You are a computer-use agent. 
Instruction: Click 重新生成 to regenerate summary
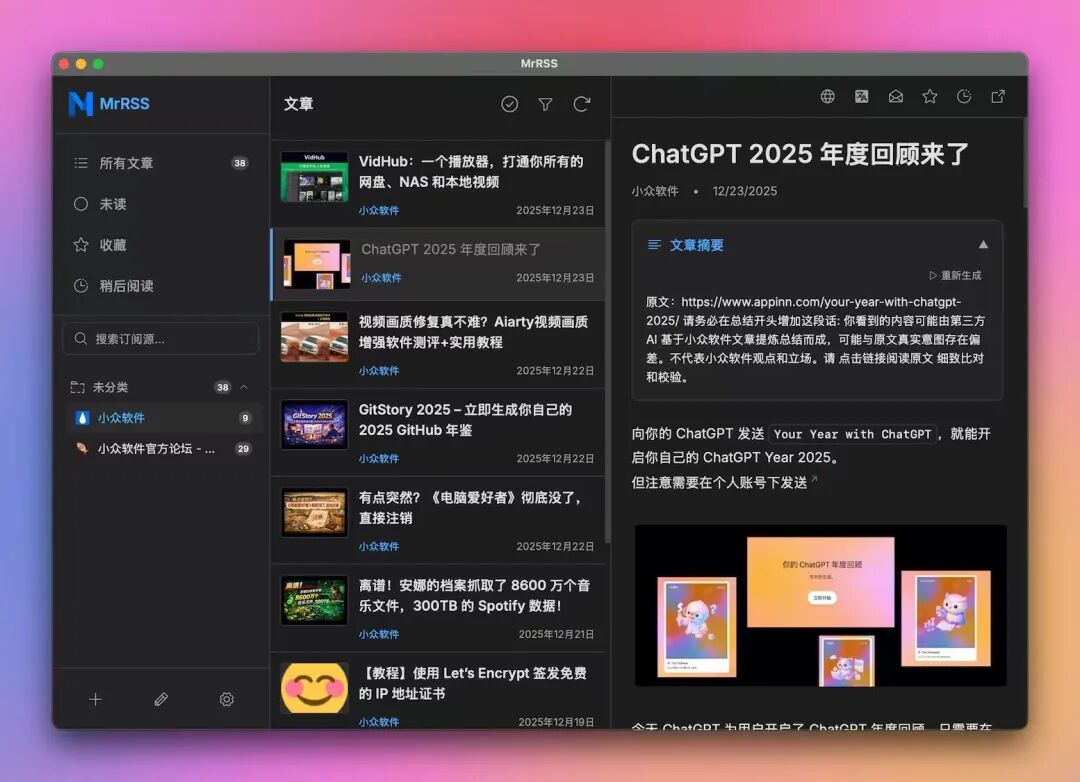tap(956, 276)
